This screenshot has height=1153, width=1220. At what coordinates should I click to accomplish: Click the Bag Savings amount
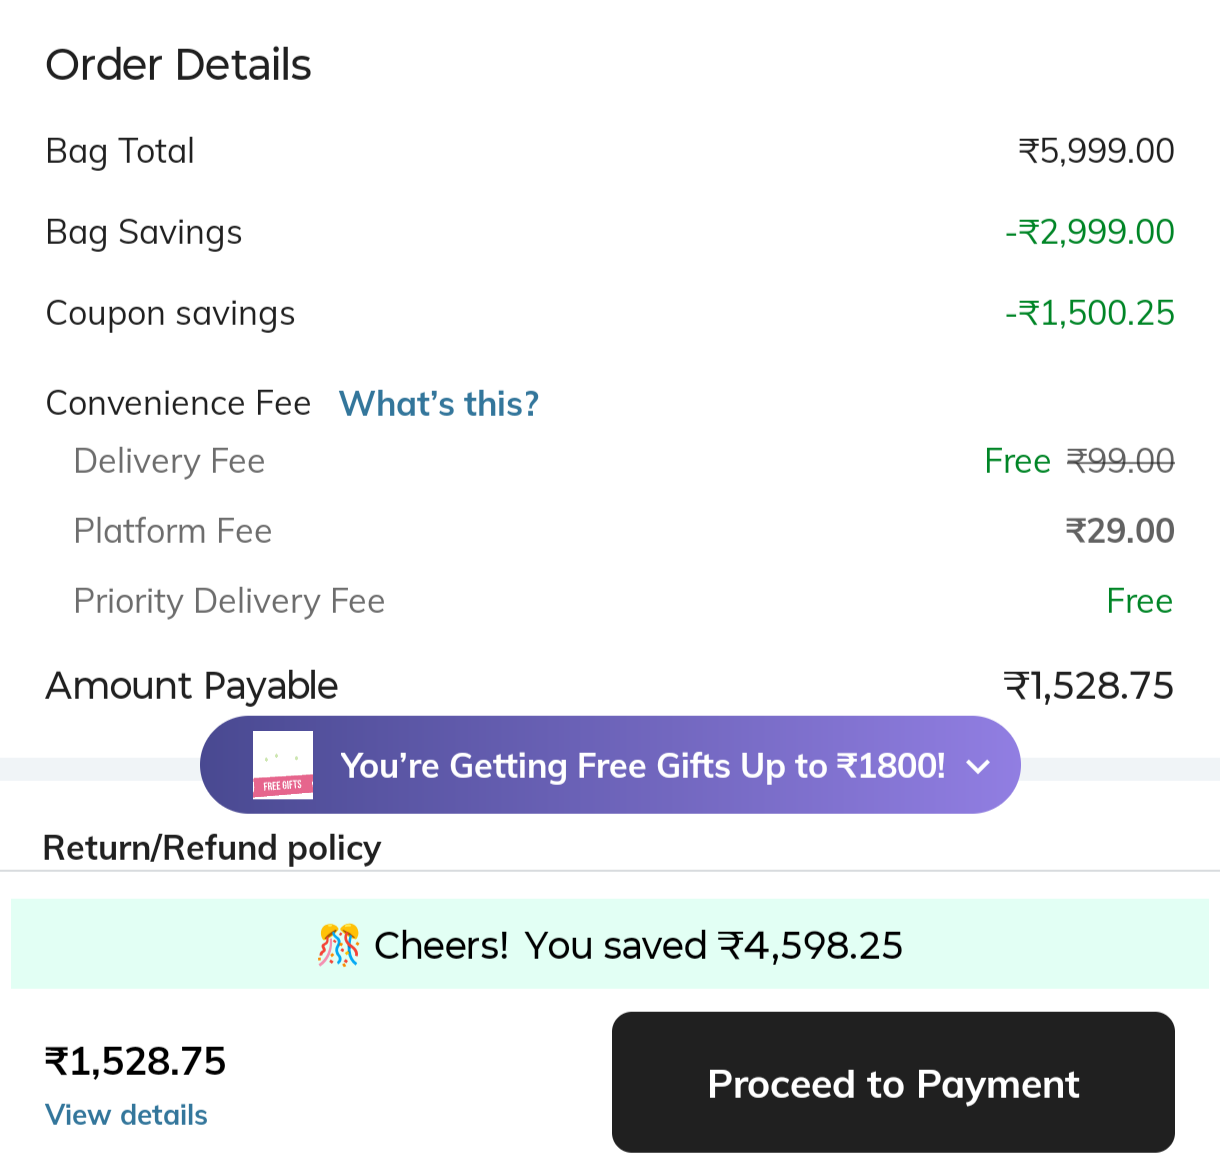click(1089, 231)
